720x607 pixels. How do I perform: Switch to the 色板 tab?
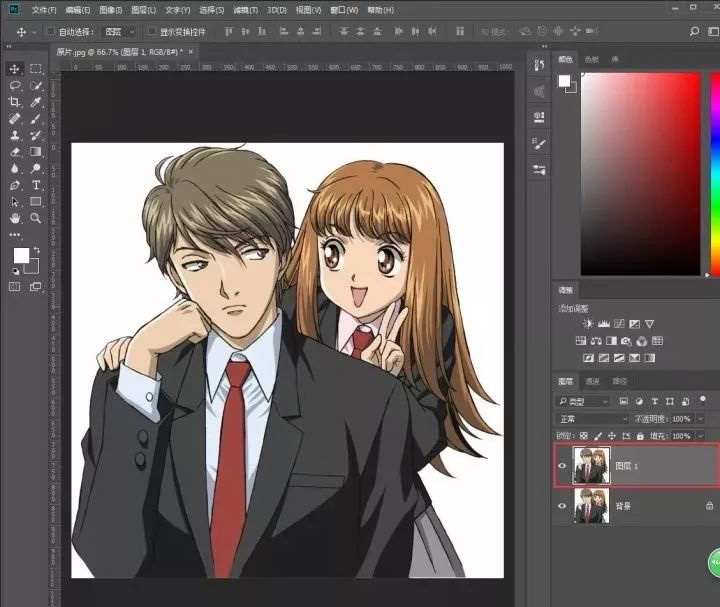click(x=591, y=60)
